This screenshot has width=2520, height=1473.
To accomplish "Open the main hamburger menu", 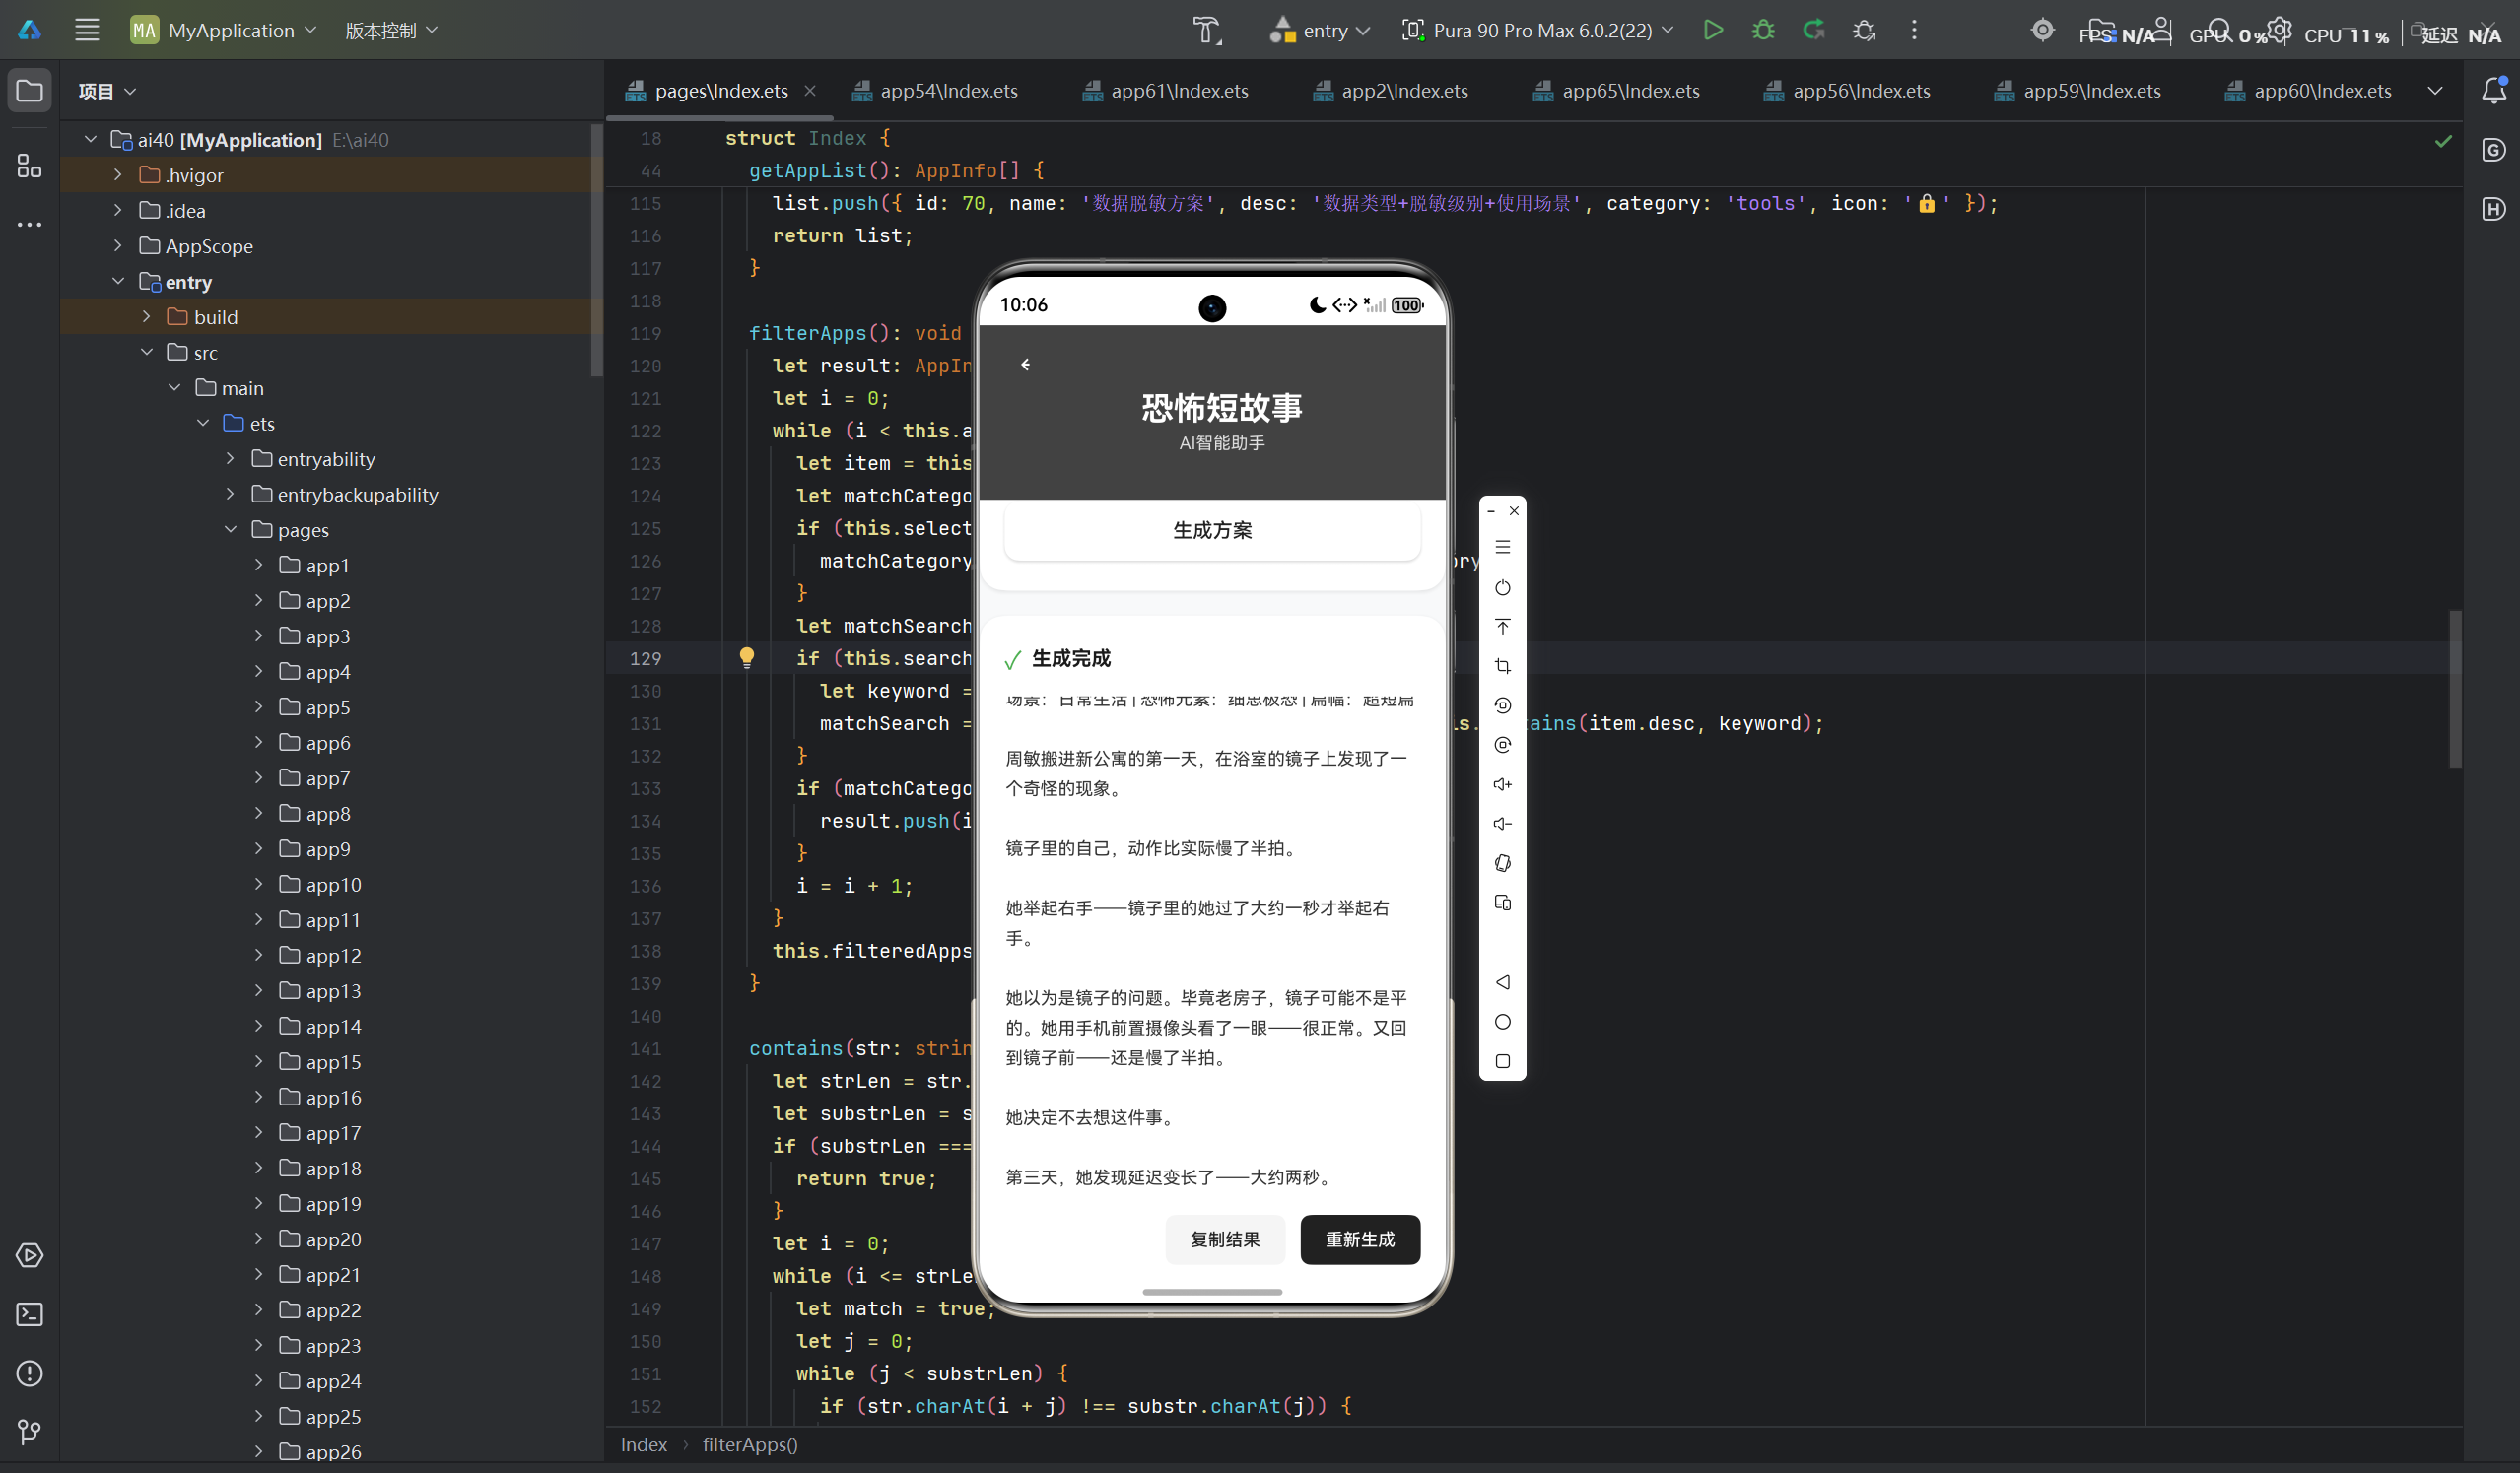I will [87, 30].
